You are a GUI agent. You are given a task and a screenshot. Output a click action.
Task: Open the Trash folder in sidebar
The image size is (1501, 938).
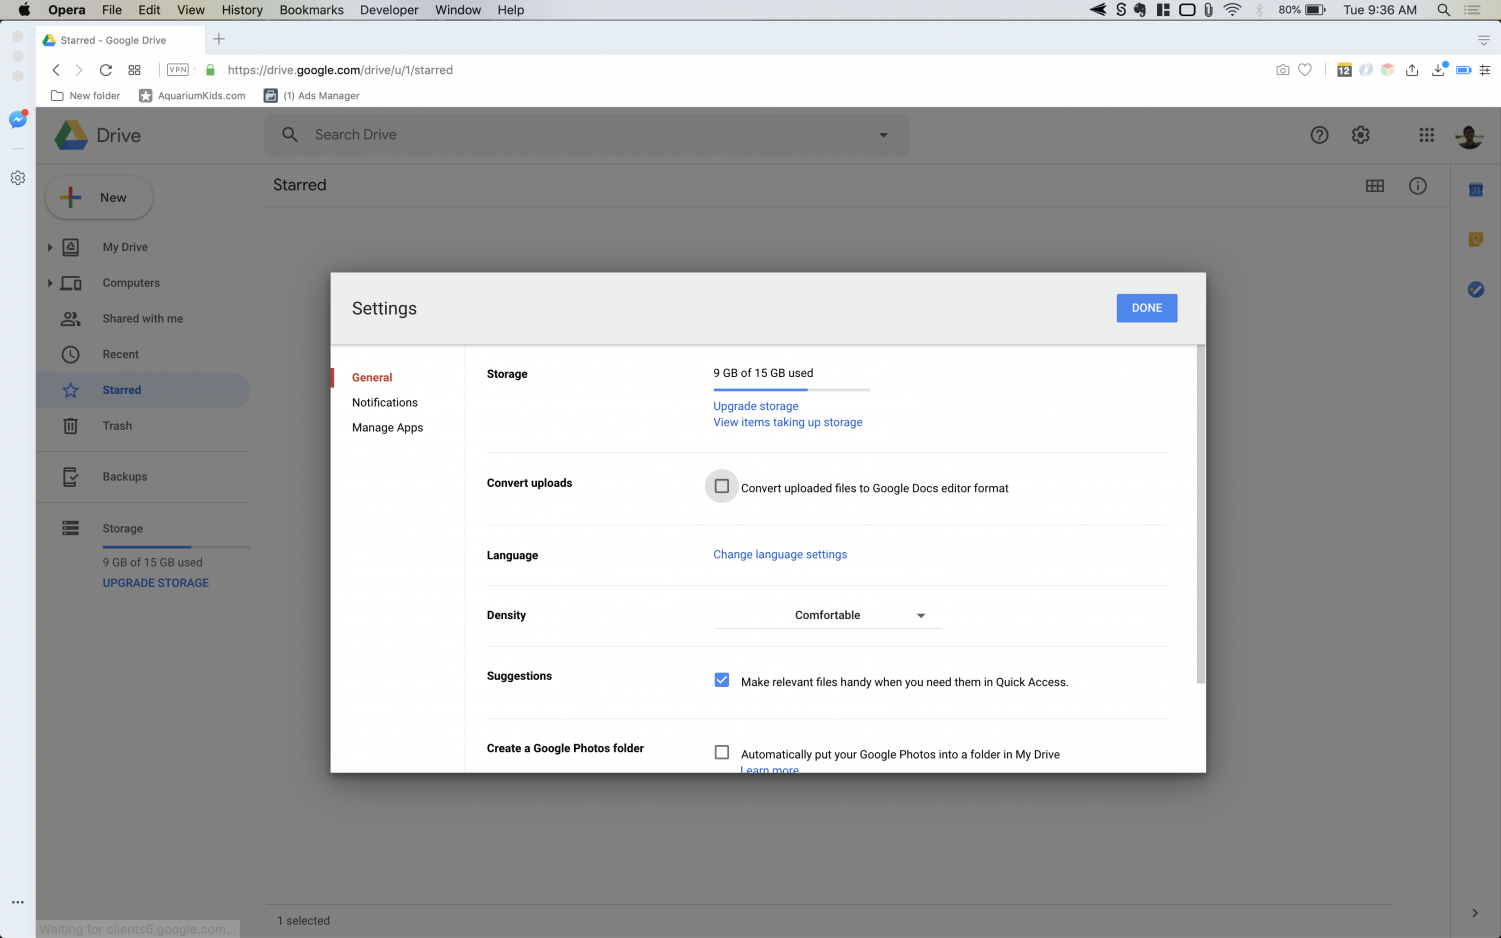coord(117,426)
